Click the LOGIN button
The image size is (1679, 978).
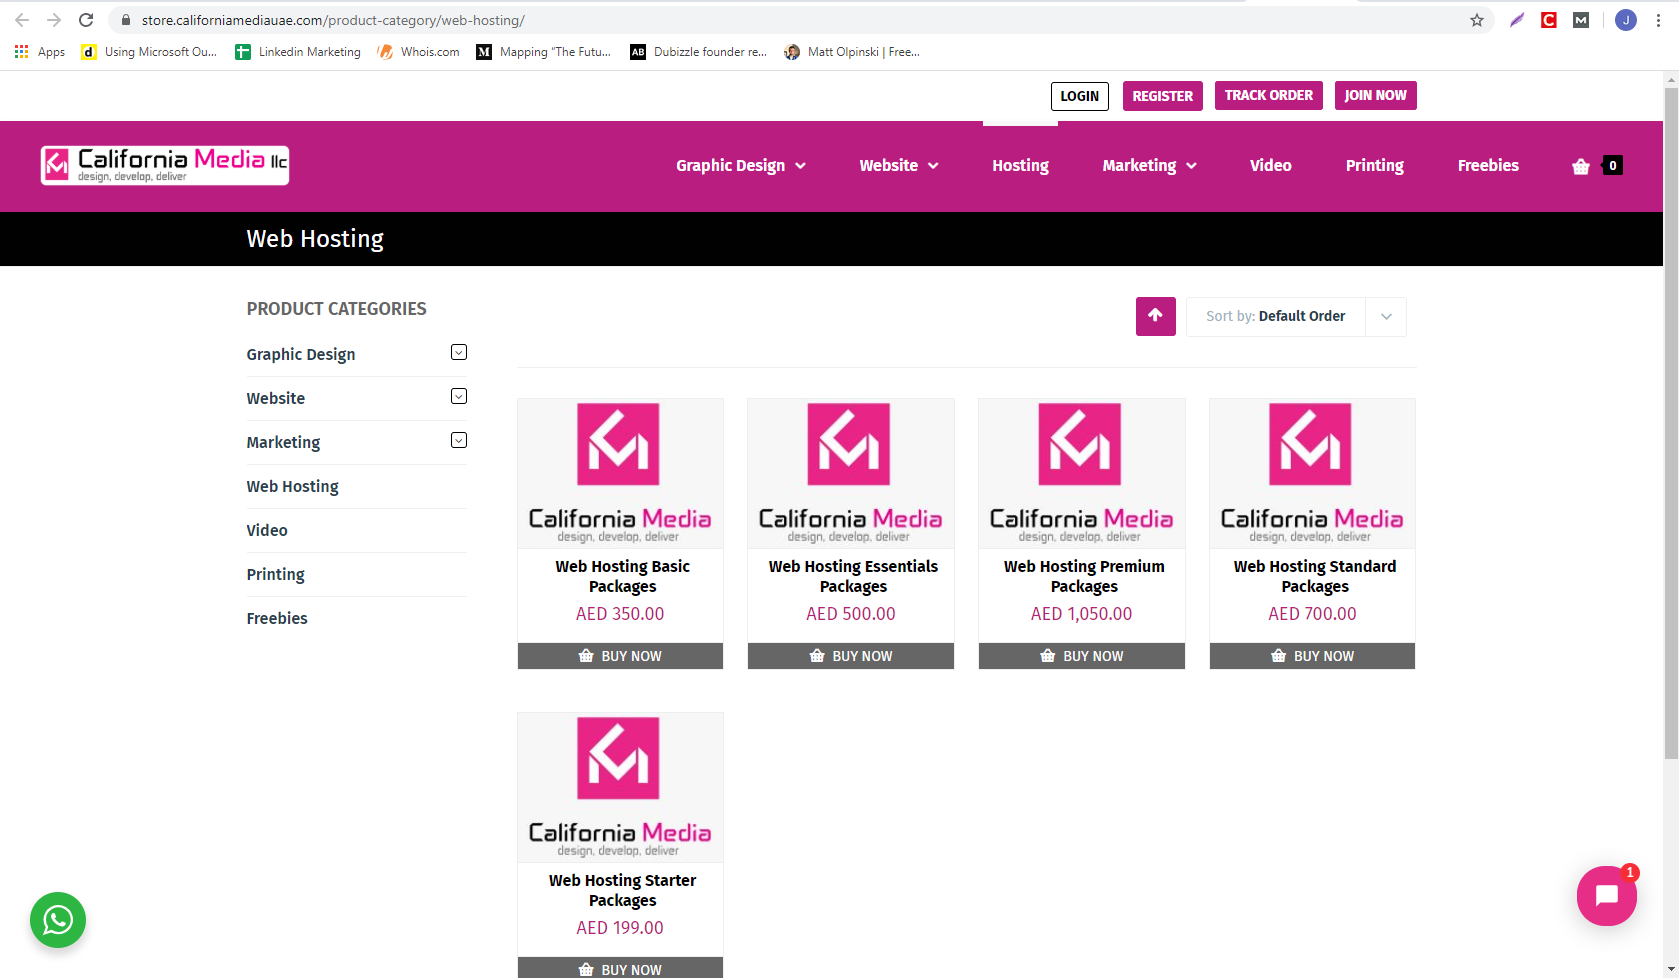click(x=1080, y=96)
